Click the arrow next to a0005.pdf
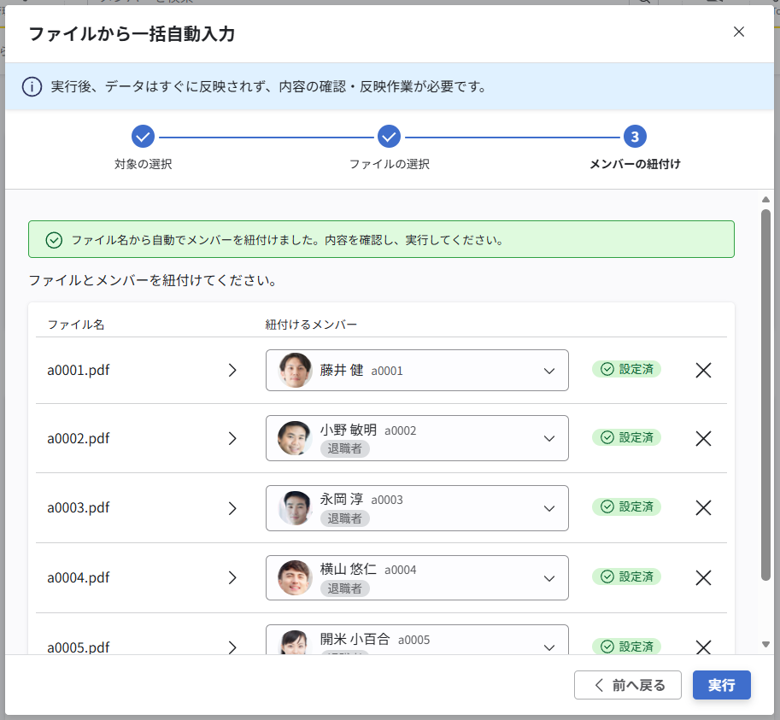The height and width of the screenshot is (720, 780). [232, 647]
